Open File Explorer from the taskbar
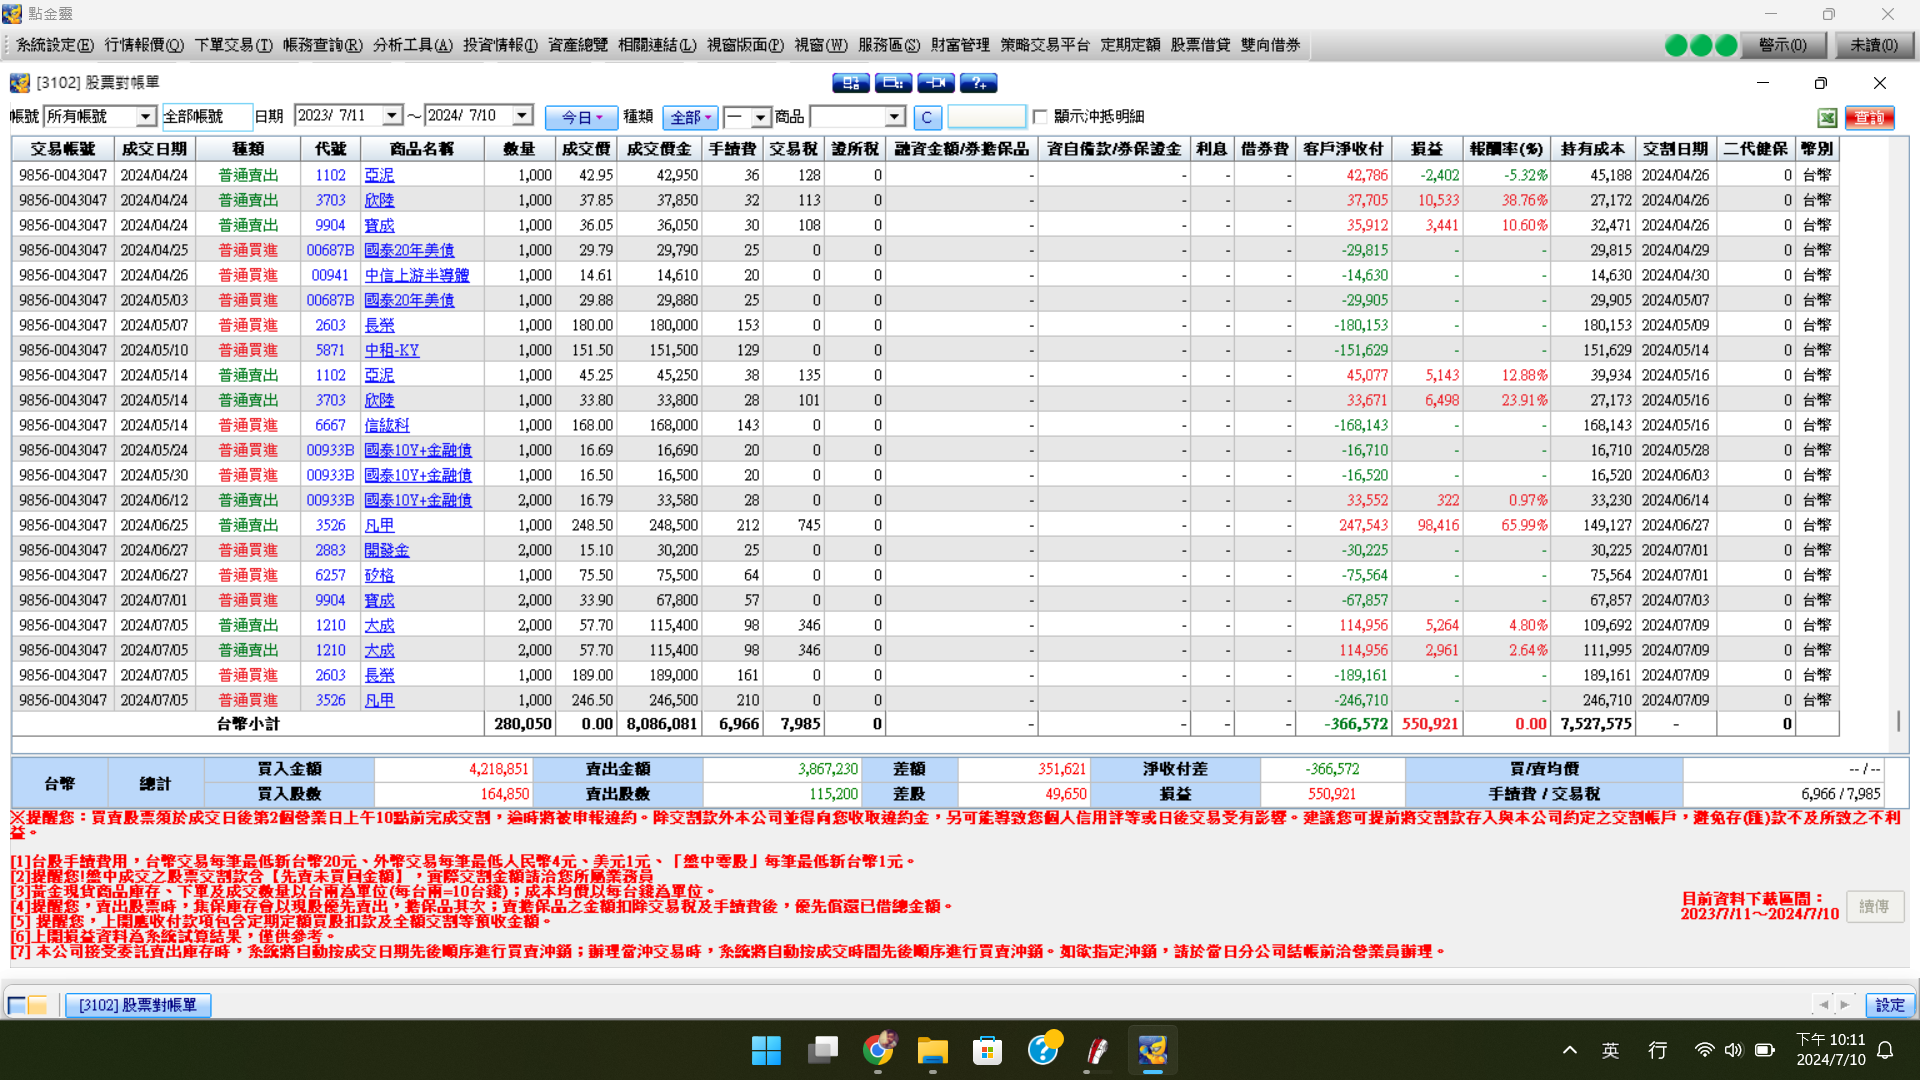The width and height of the screenshot is (1920, 1080). click(x=933, y=1051)
